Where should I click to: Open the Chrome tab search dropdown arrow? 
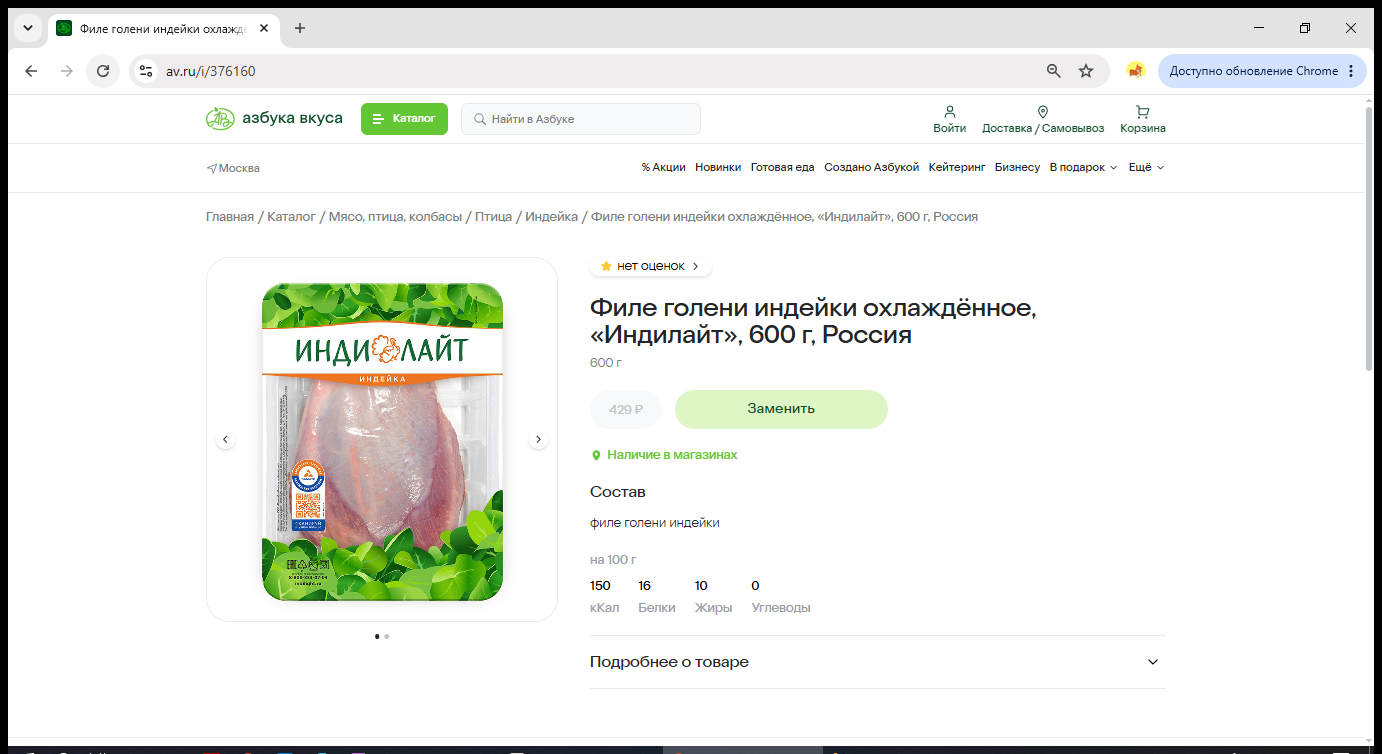coord(28,28)
